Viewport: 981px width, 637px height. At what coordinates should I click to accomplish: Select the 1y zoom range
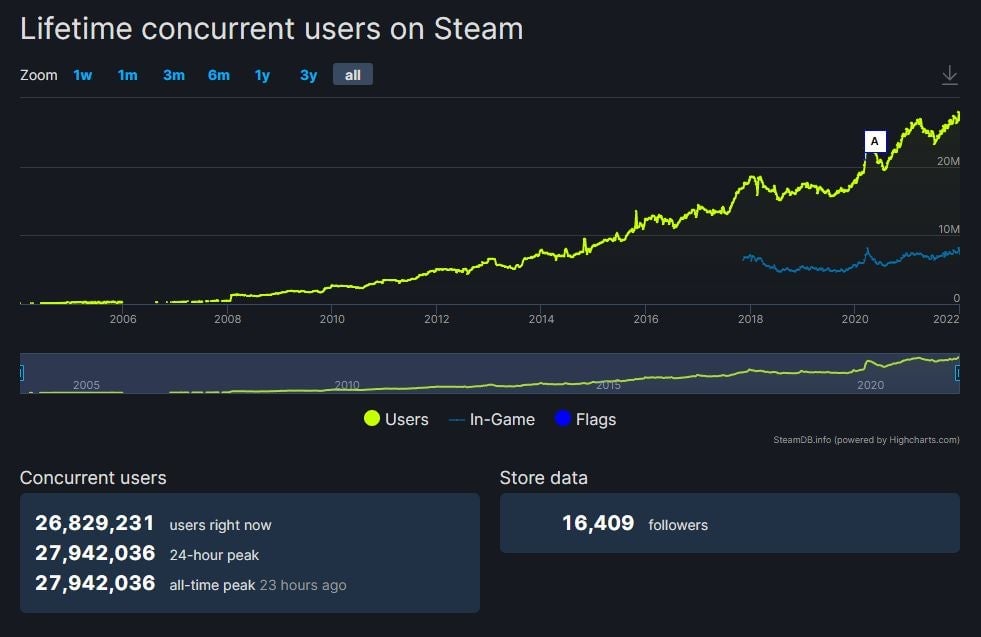[x=261, y=74]
